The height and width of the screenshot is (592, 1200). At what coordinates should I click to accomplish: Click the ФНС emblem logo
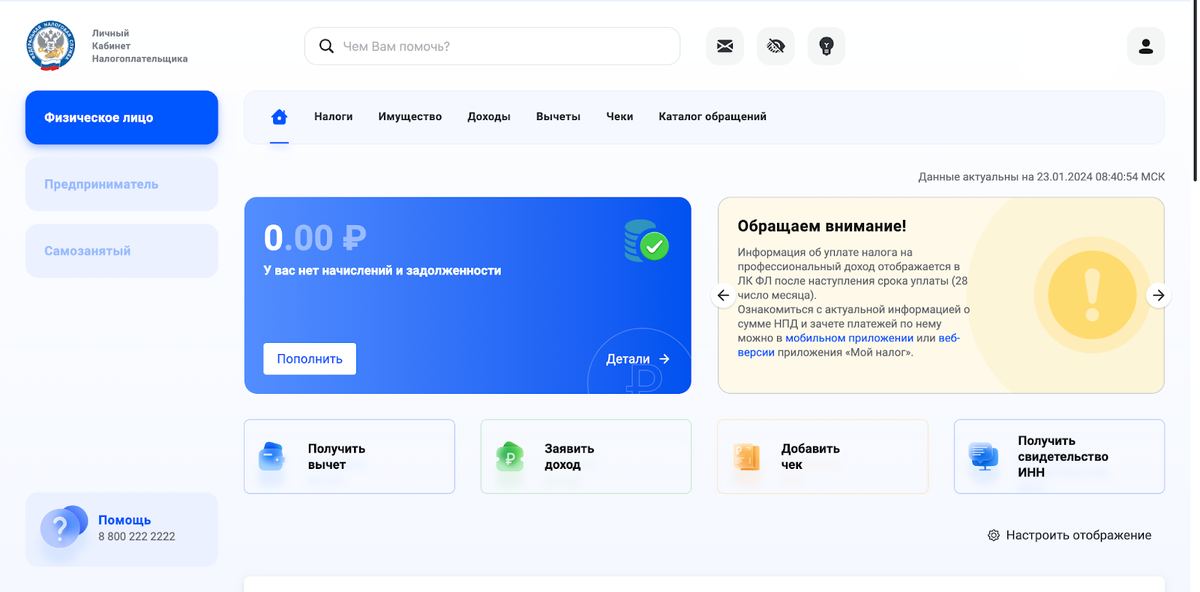50,45
